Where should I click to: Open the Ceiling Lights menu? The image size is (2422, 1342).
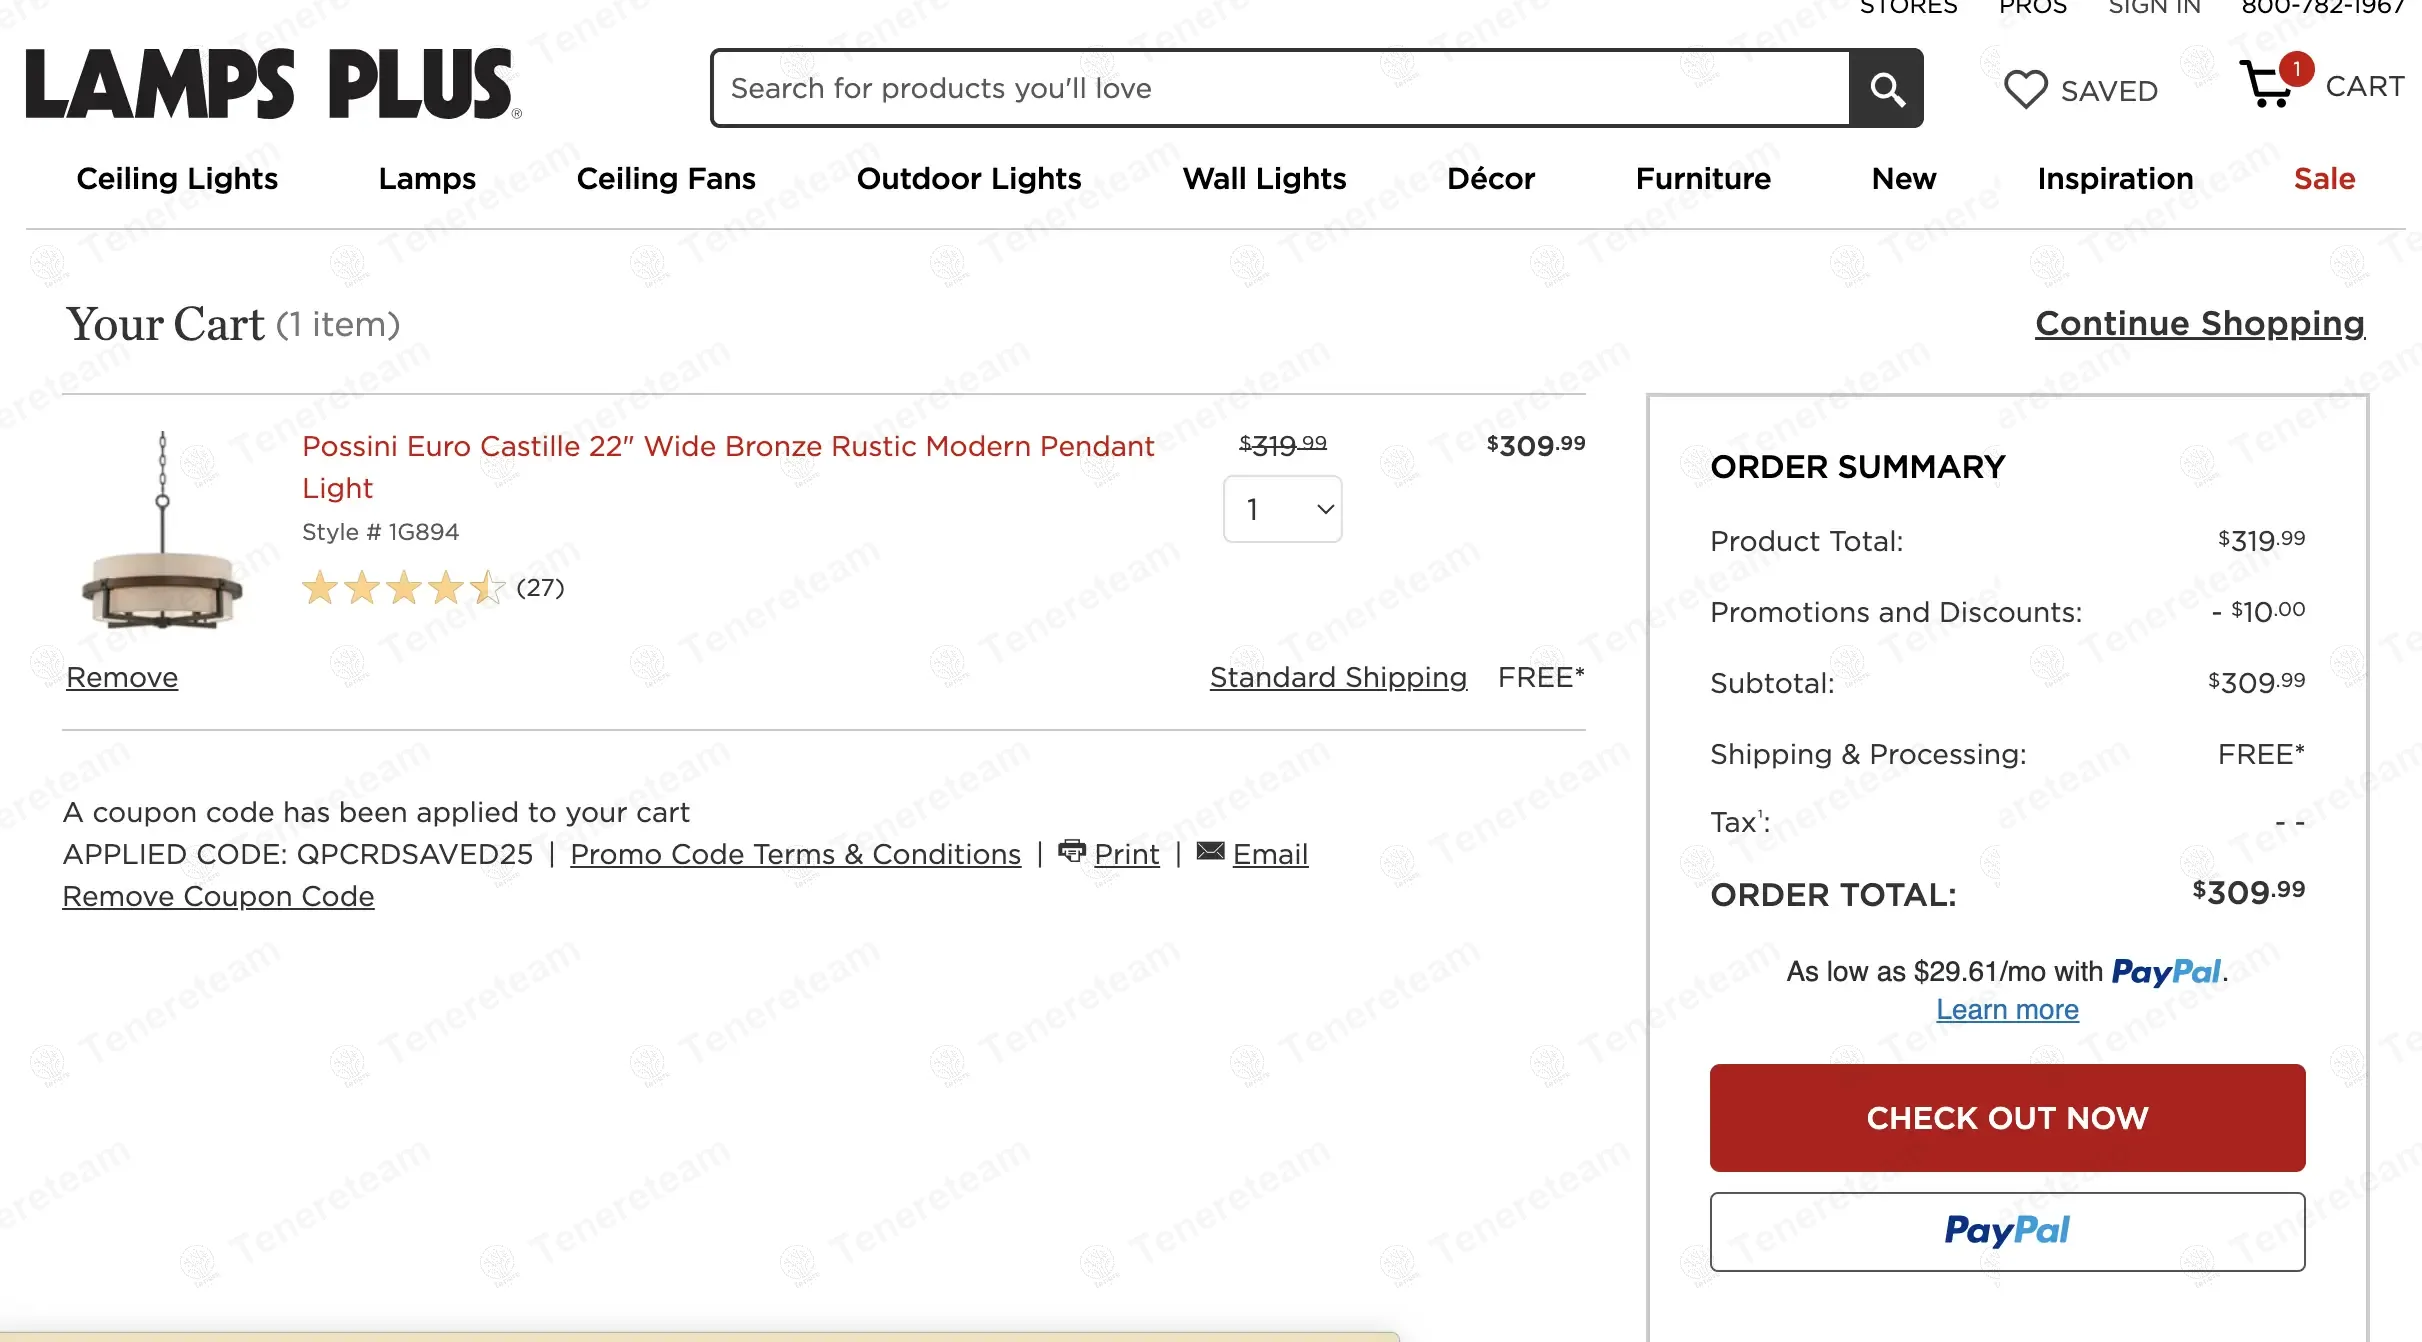pyautogui.click(x=177, y=179)
